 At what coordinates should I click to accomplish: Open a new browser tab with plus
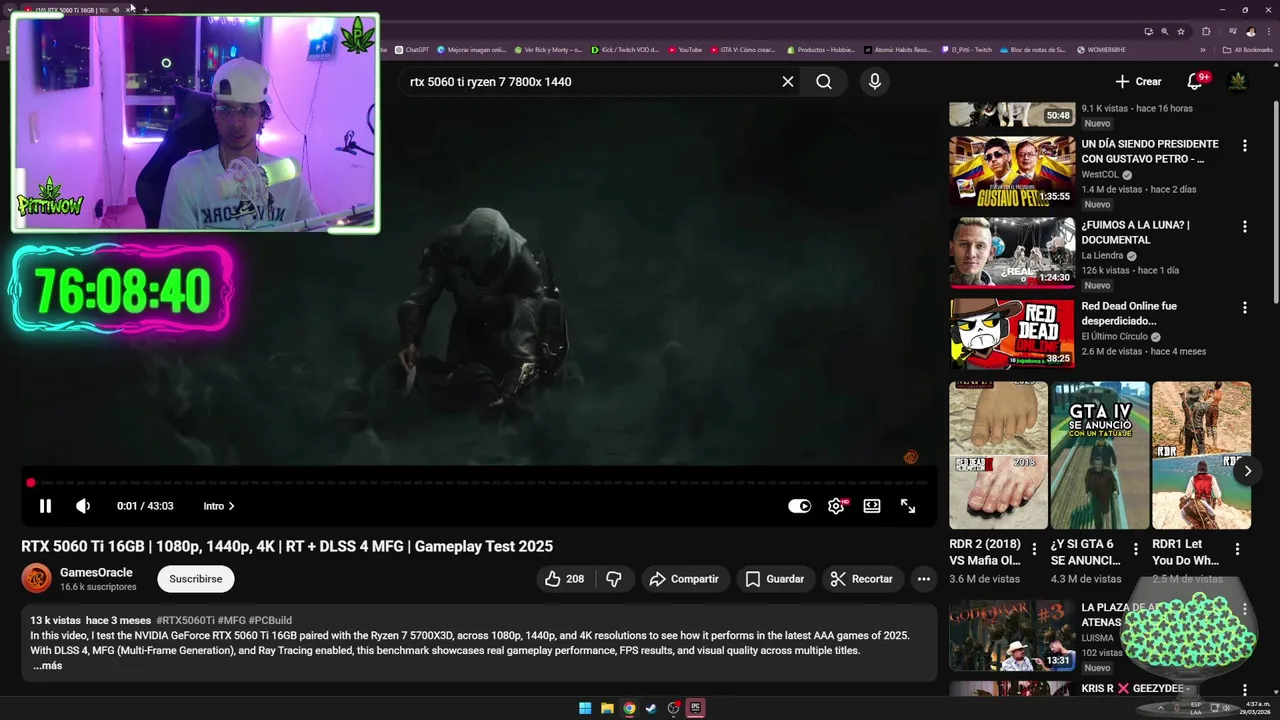click(x=146, y=10)
